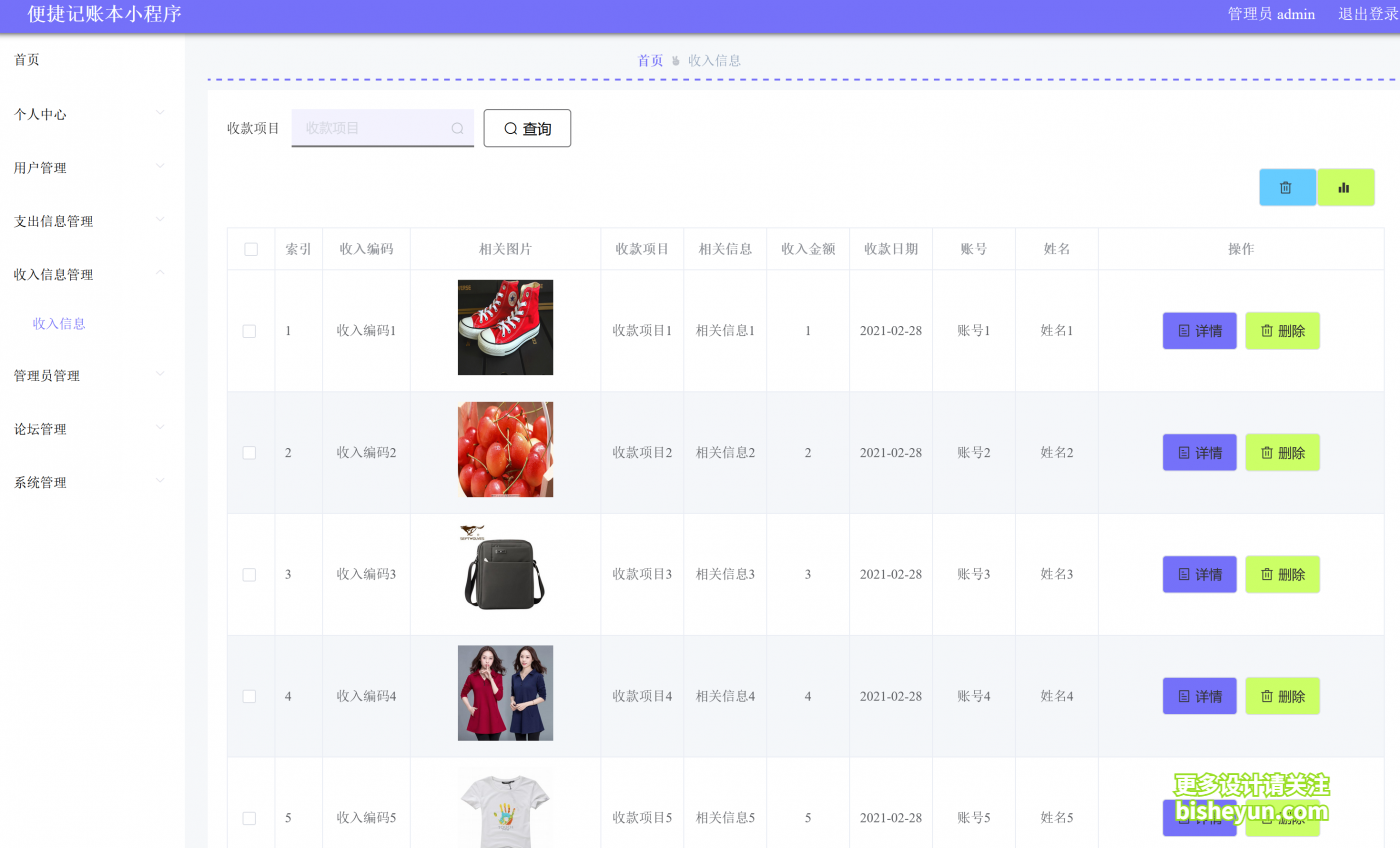
Task: Delete row 4 with trash button
Action: [1282, 697]
